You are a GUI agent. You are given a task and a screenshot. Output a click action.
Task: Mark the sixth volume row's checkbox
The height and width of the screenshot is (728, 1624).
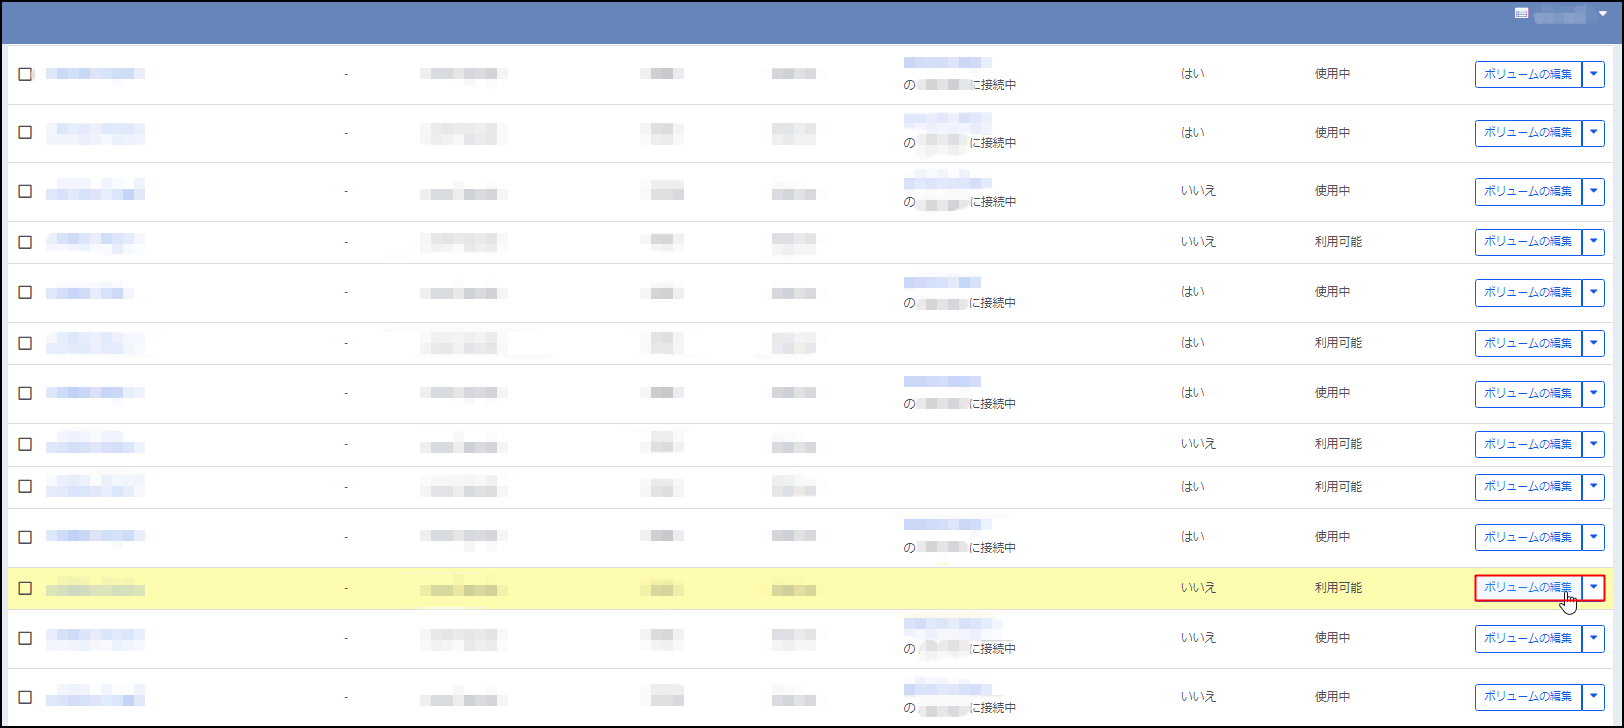[25, 343]
